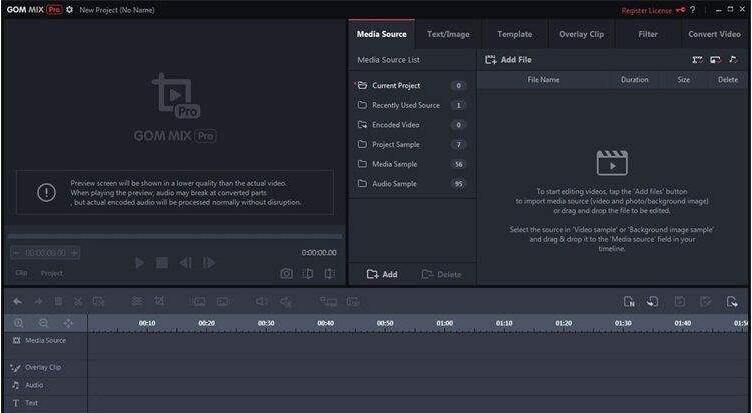Click the help question mark icon

[x=693, y=10]
